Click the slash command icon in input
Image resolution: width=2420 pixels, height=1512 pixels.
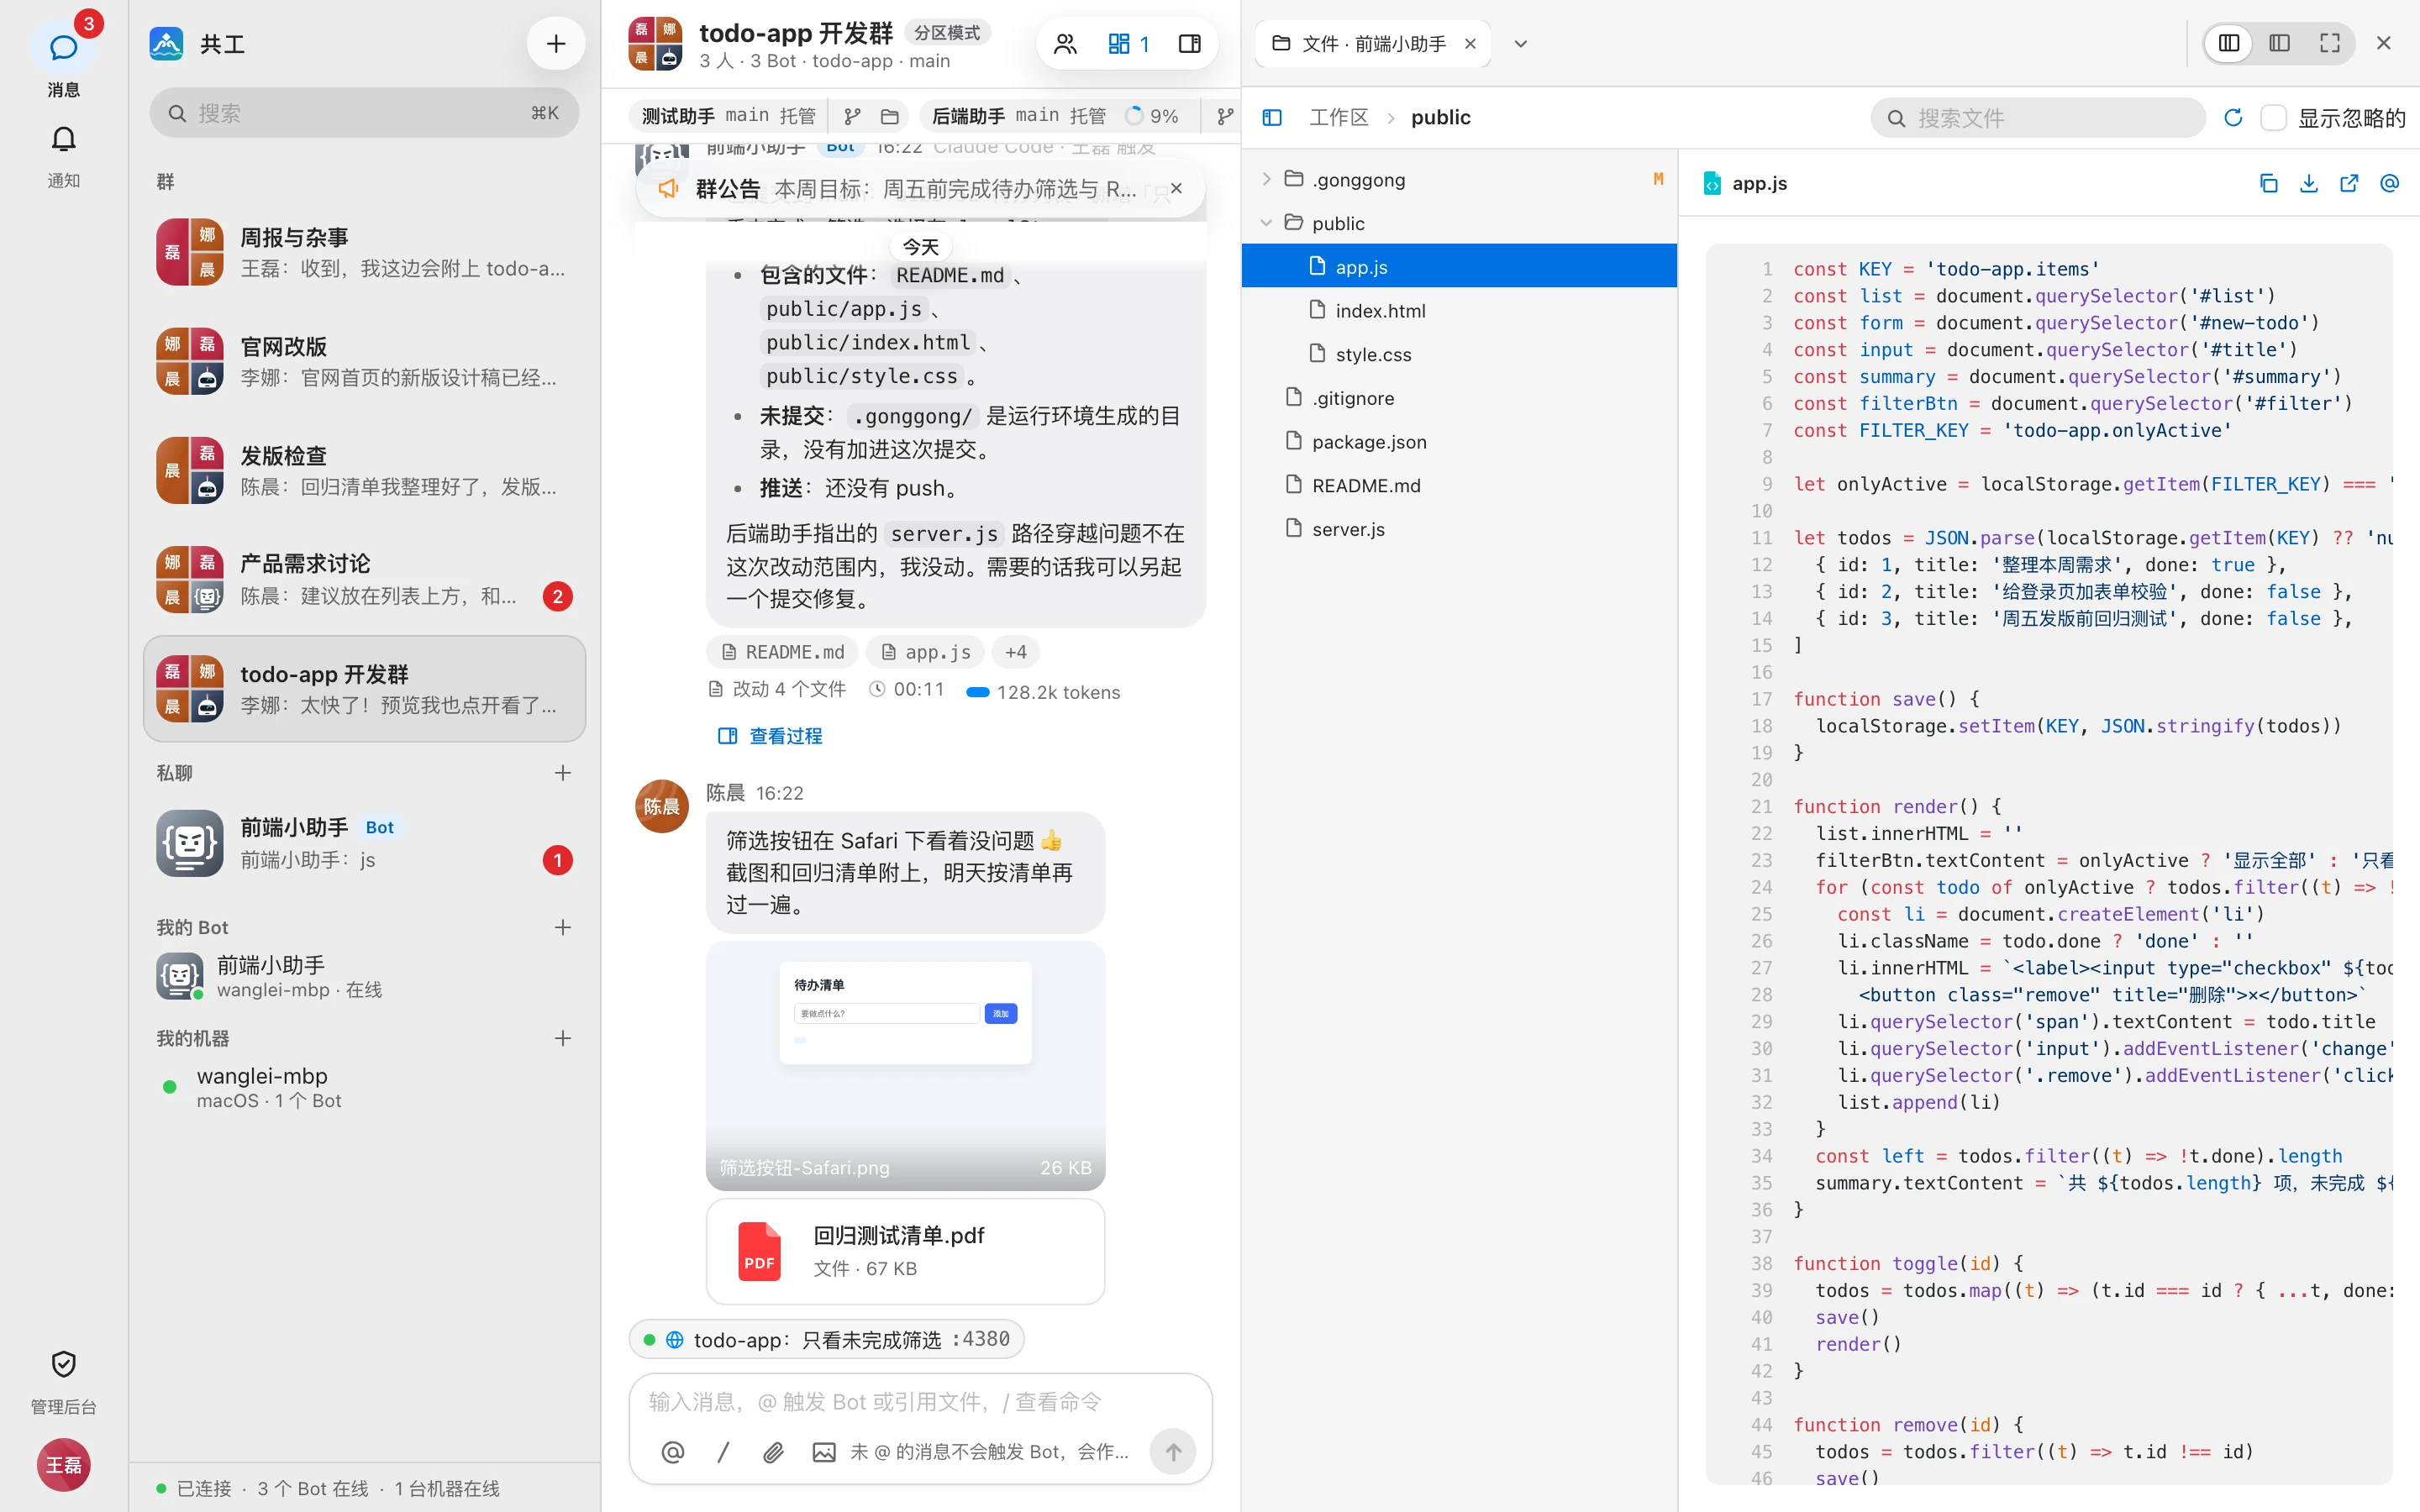click(723, 1451)
